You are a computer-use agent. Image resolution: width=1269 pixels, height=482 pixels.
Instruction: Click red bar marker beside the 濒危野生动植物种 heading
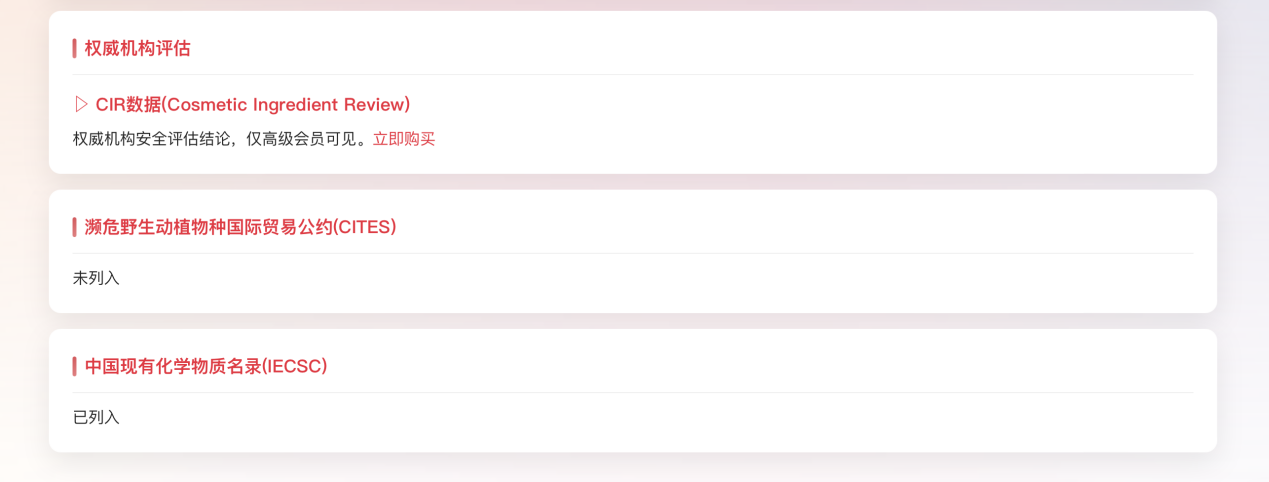[74, 227]
